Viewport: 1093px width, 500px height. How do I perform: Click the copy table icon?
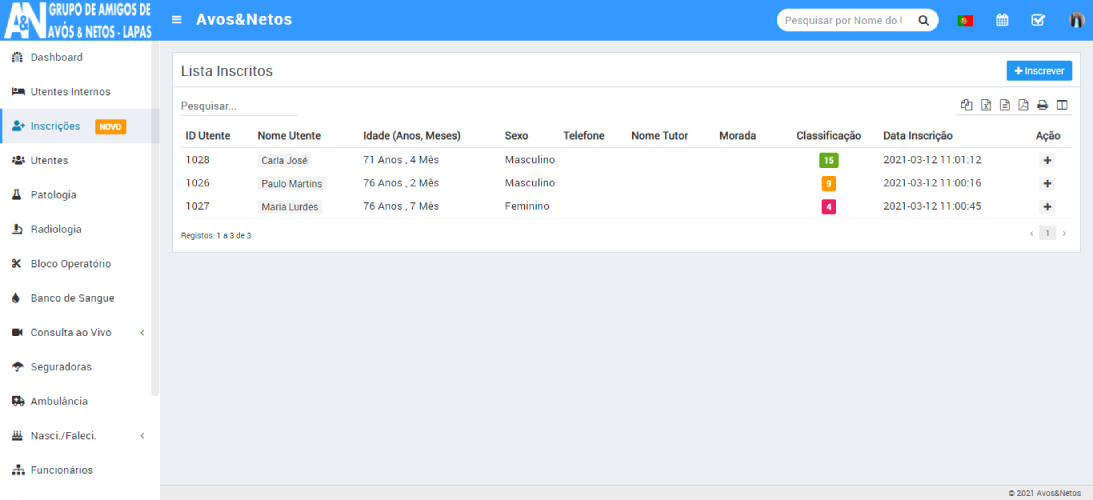click(x=966, y=105)
